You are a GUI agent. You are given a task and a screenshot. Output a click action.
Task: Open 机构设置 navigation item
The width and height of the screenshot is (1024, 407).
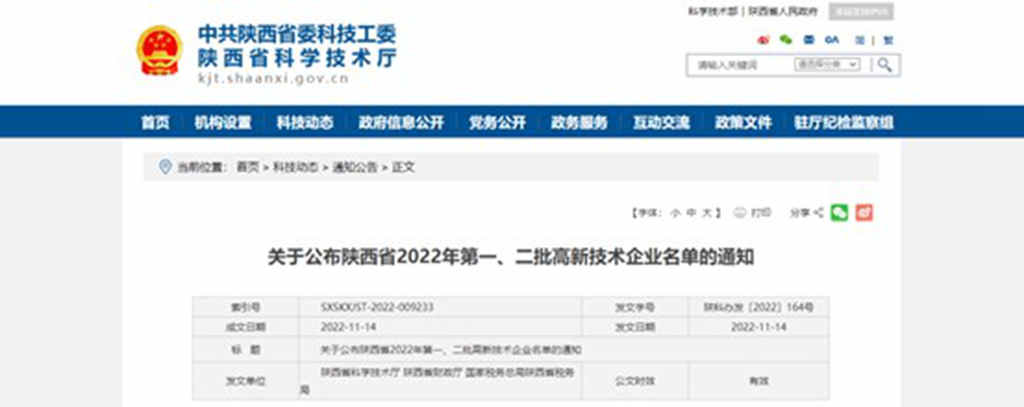tap(223, 122)
